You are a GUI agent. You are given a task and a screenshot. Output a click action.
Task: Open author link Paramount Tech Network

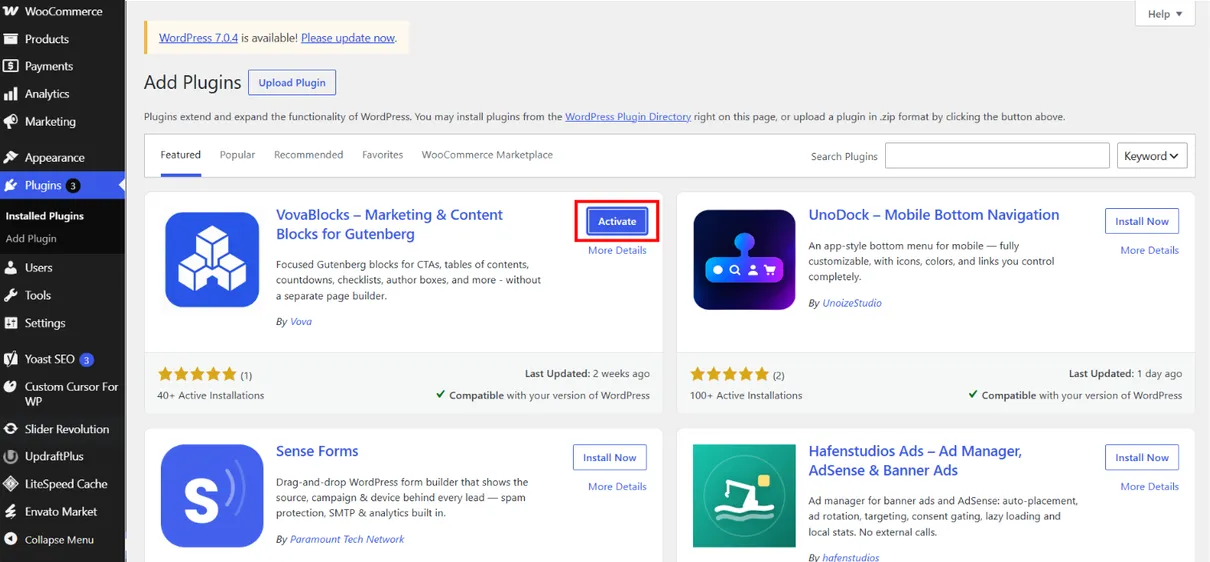click(x=347, y=539)
